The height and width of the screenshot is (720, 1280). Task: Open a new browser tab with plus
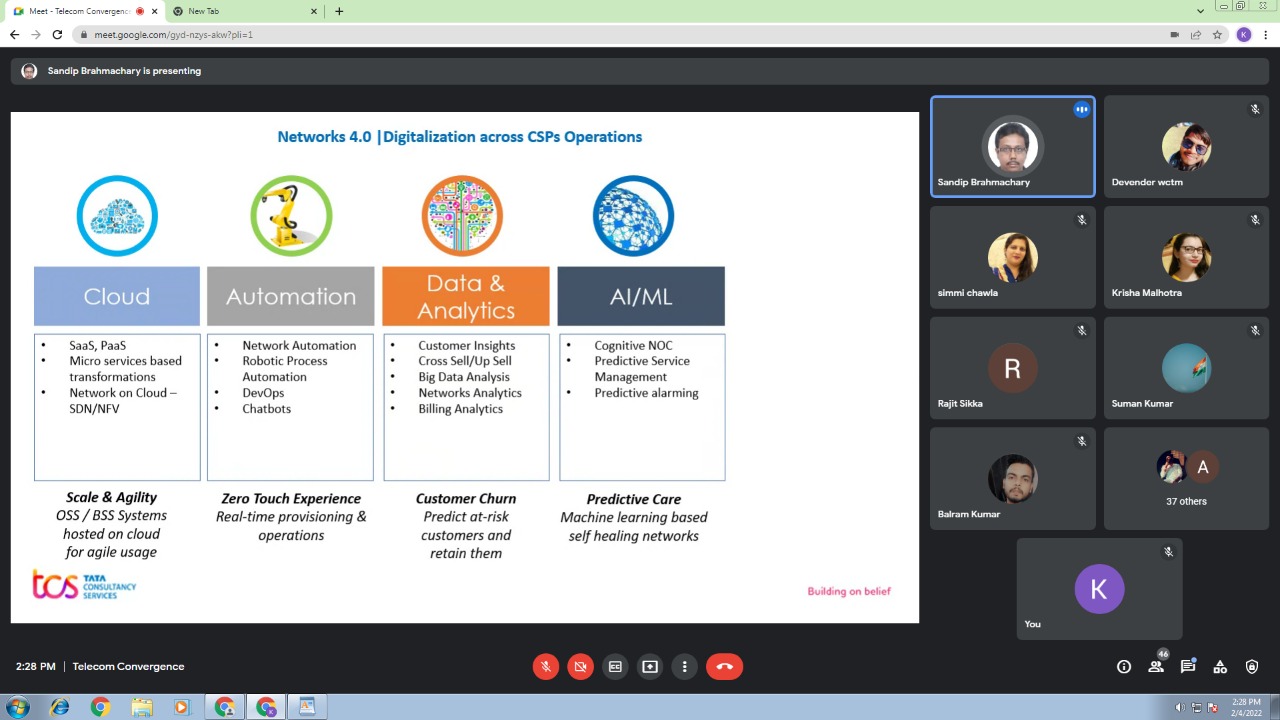[339, 11]
